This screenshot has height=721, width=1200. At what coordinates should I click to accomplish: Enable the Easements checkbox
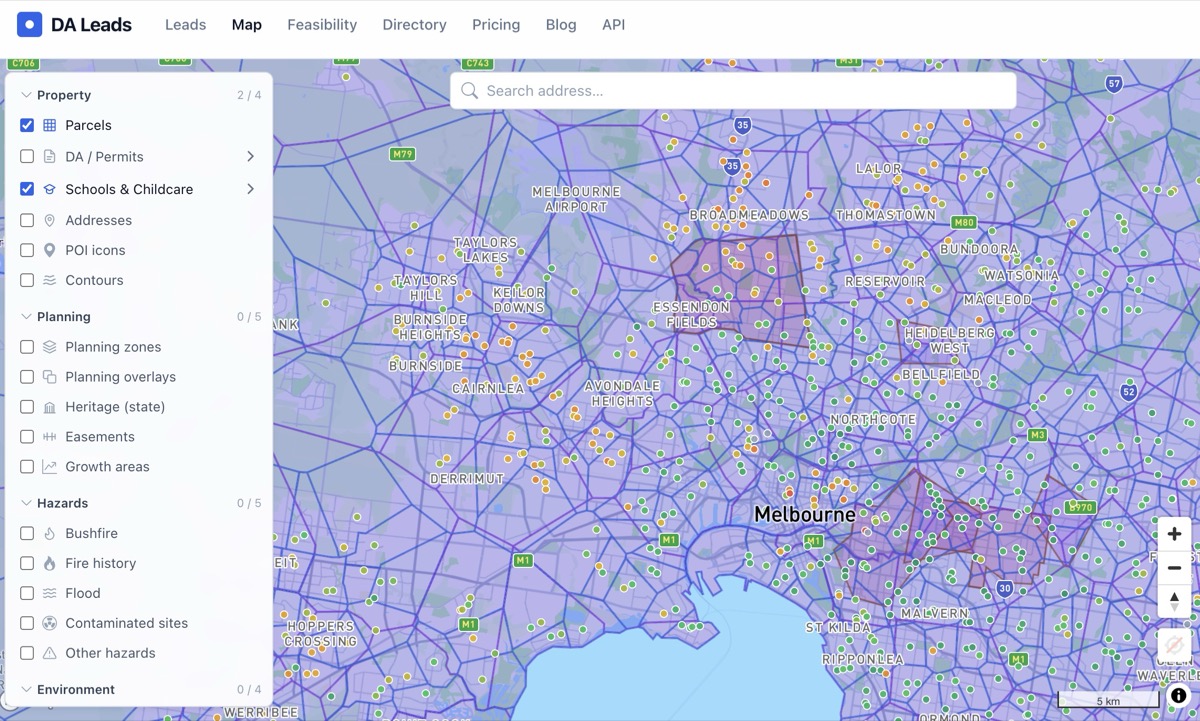click(x=27, y=437)
